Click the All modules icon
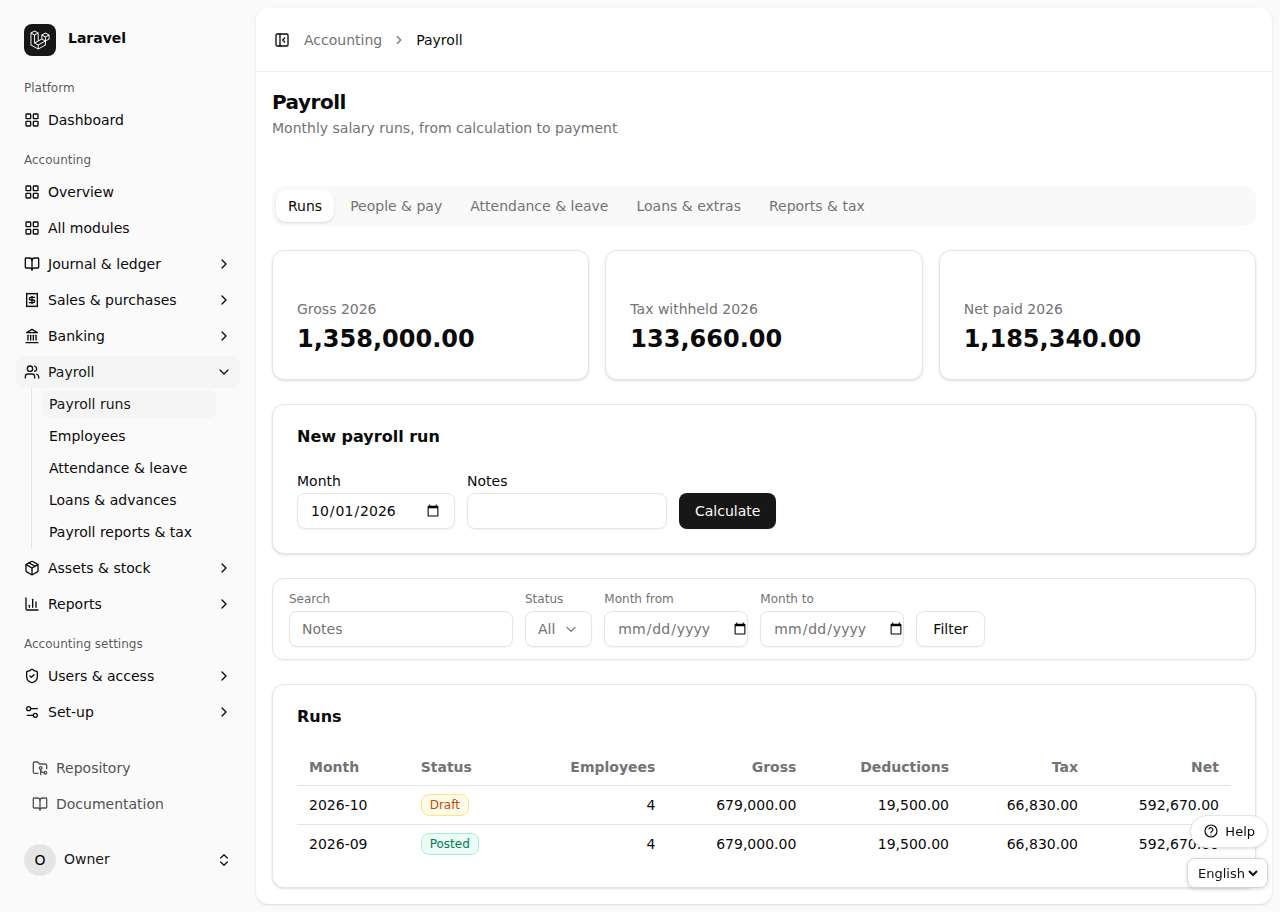Screen dimensions: 1280x912 (x=32, y=228)
